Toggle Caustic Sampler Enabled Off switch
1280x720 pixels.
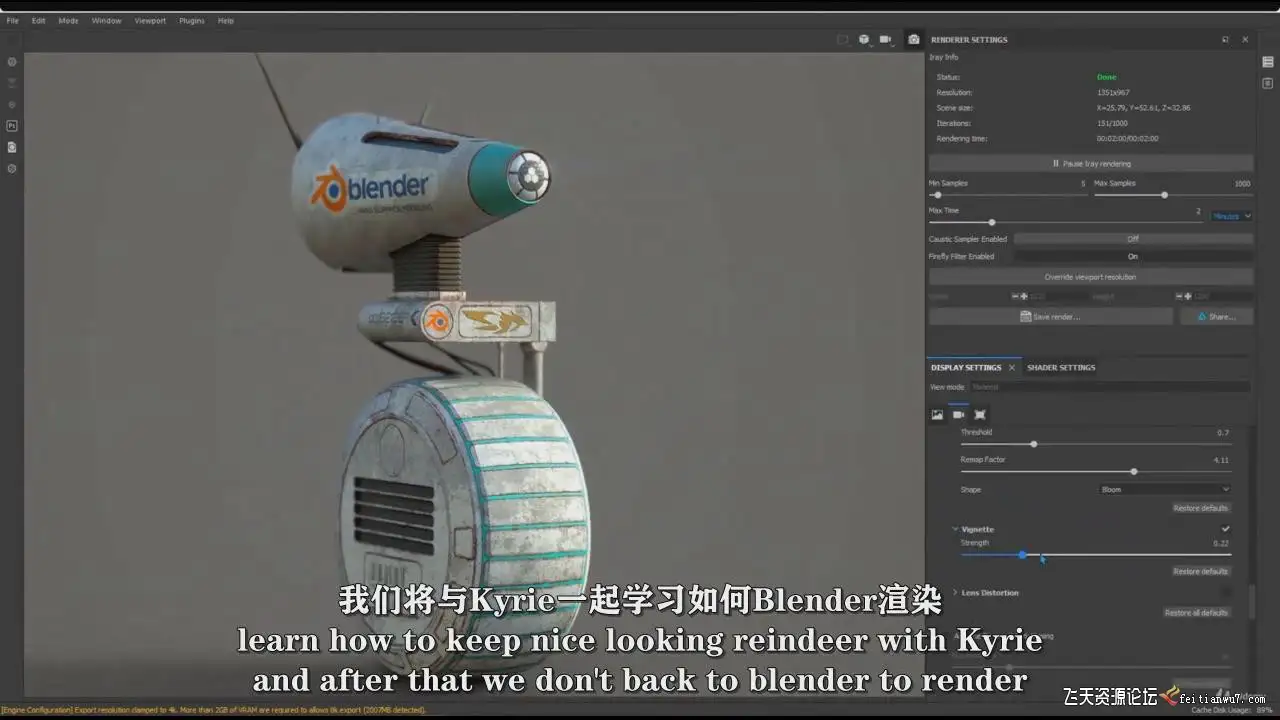click(1133, 239)
